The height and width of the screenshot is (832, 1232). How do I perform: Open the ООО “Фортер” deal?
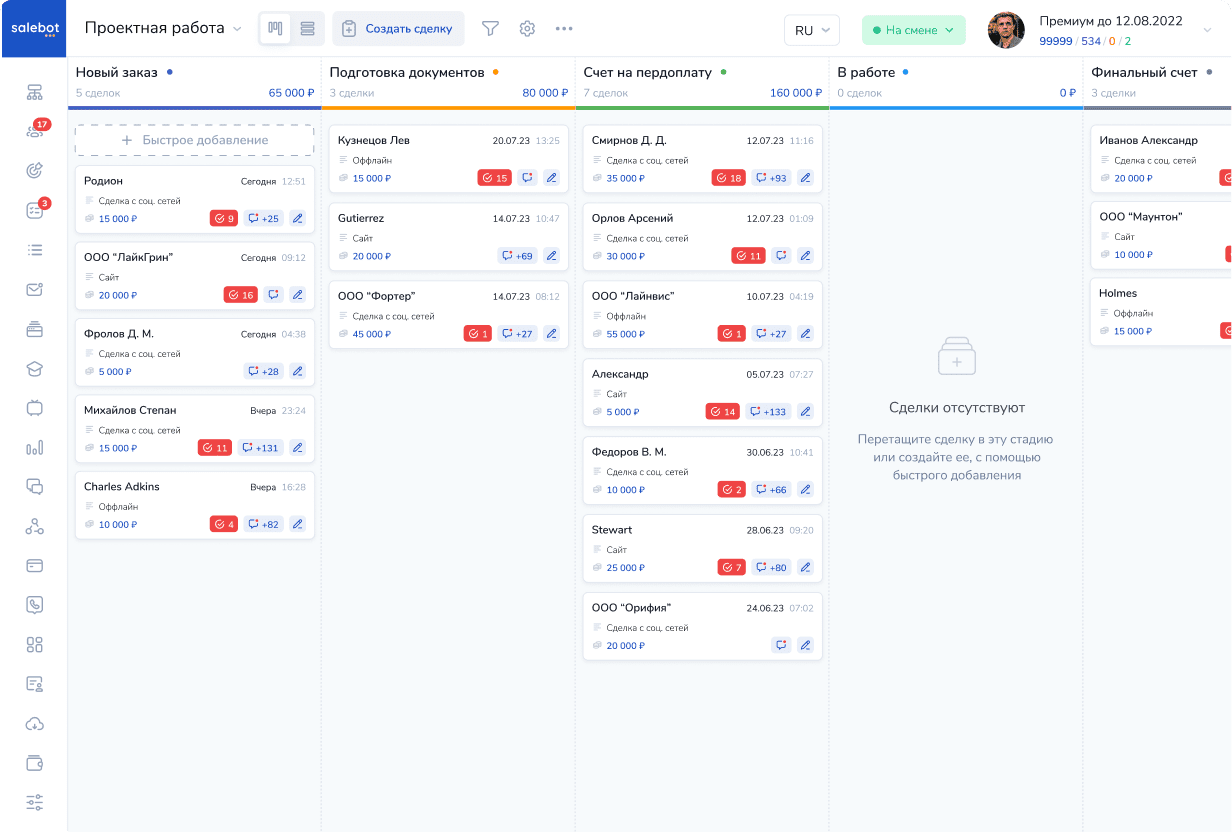coord(449,315)
